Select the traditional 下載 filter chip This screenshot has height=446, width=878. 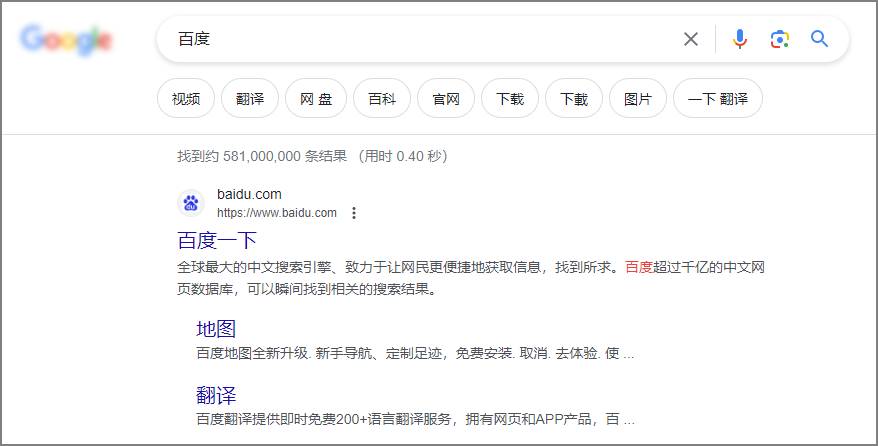pos(574,98)
